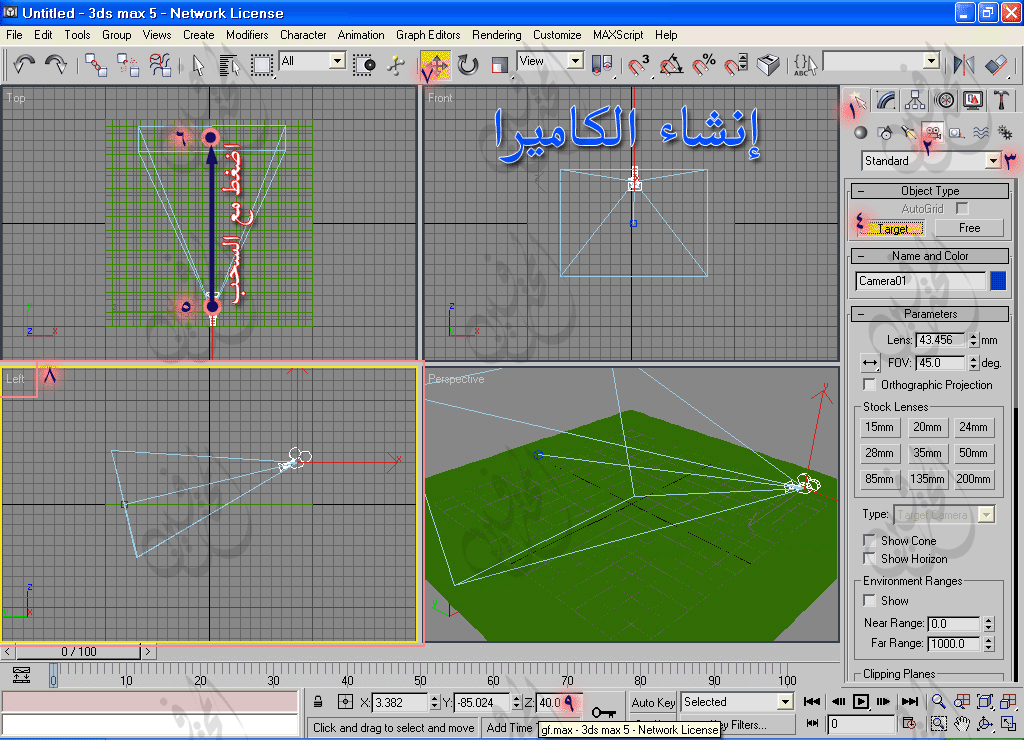Click the Camera01 name field
This screenshot has width=1024, height=740.
920,281
